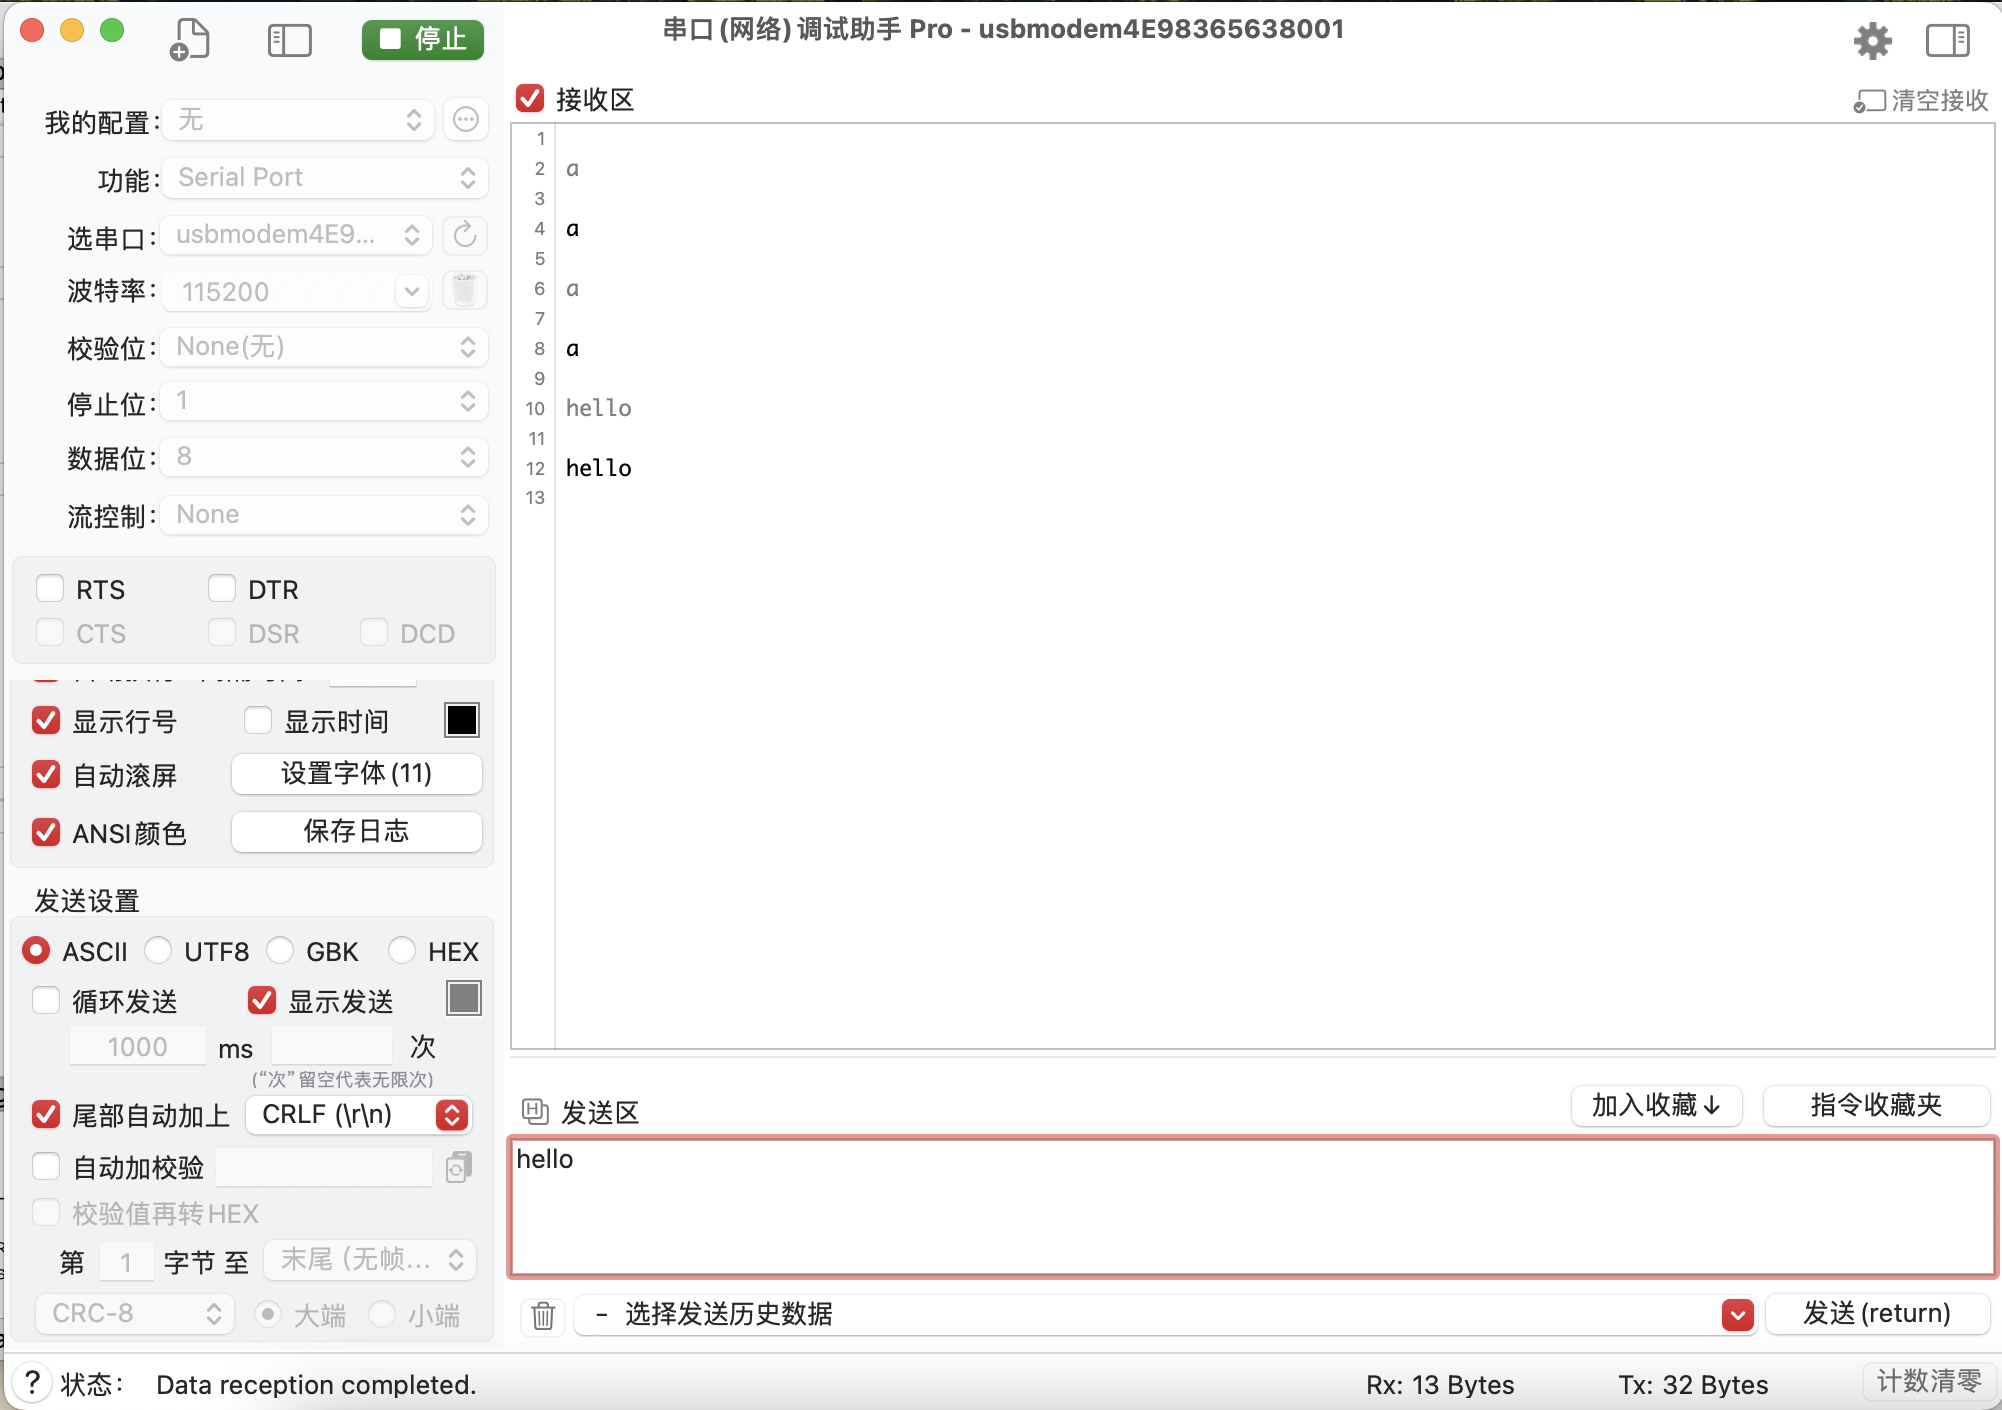Open 功能 Serial Port dropdown
Viewport: 2002px width, 1410px height.
coord(325,177)
